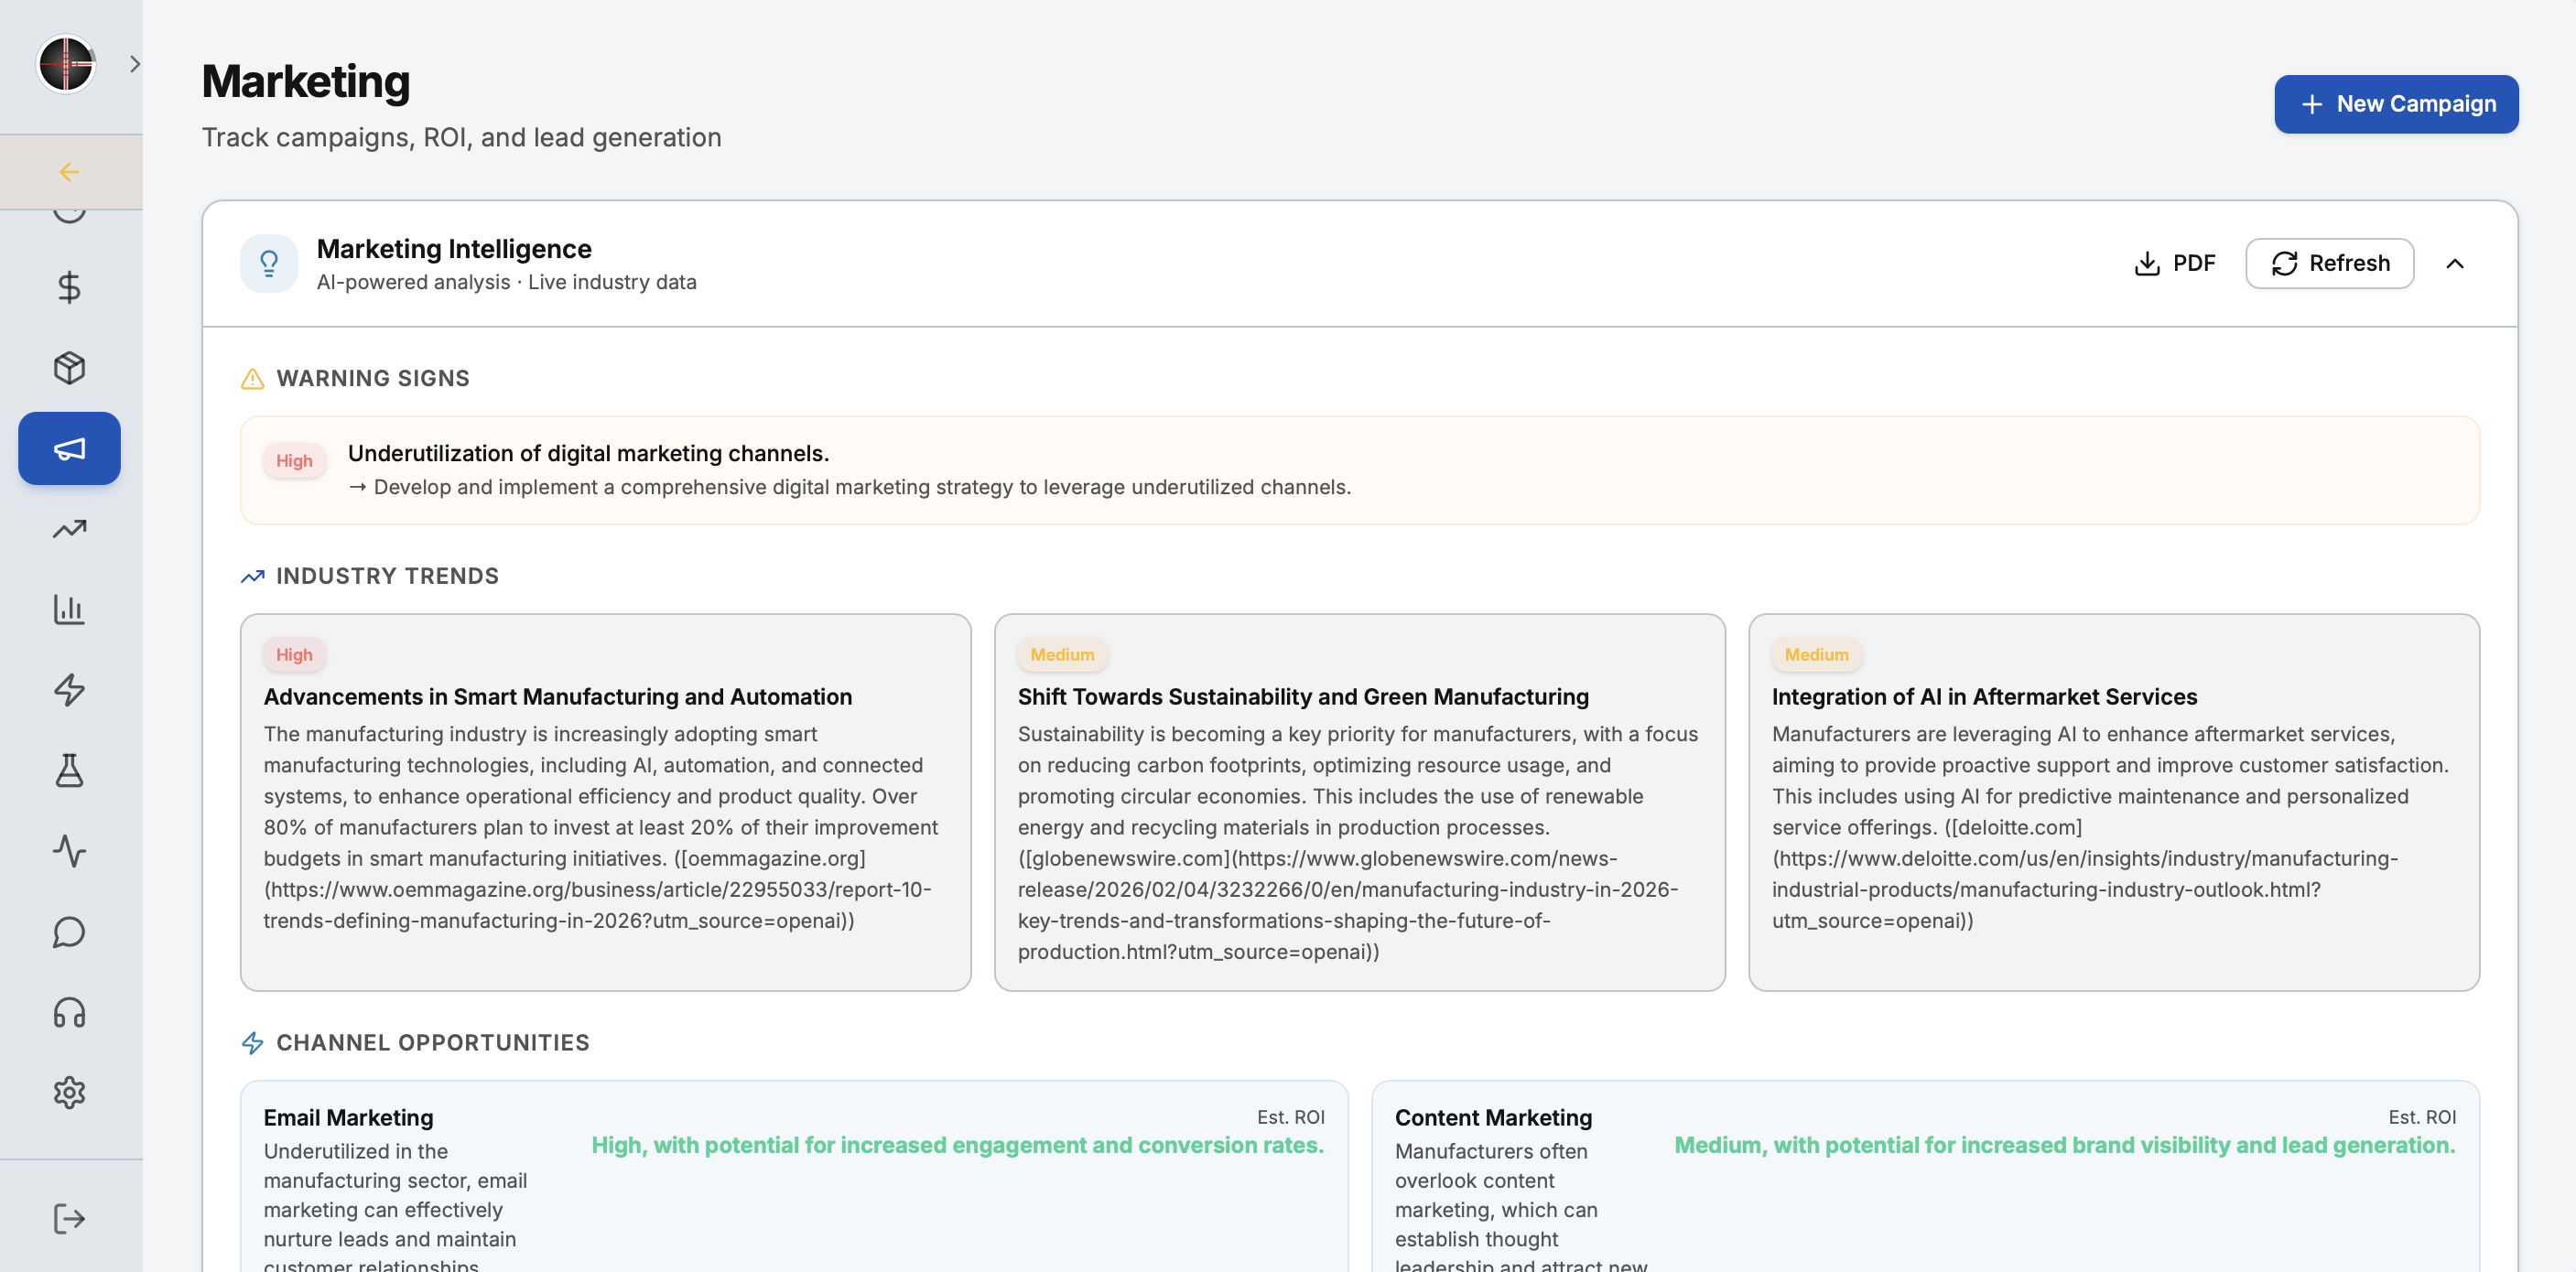Click the orange back arrow in sidebar
The image size is (2576, 1272).
tap(69, 172)
